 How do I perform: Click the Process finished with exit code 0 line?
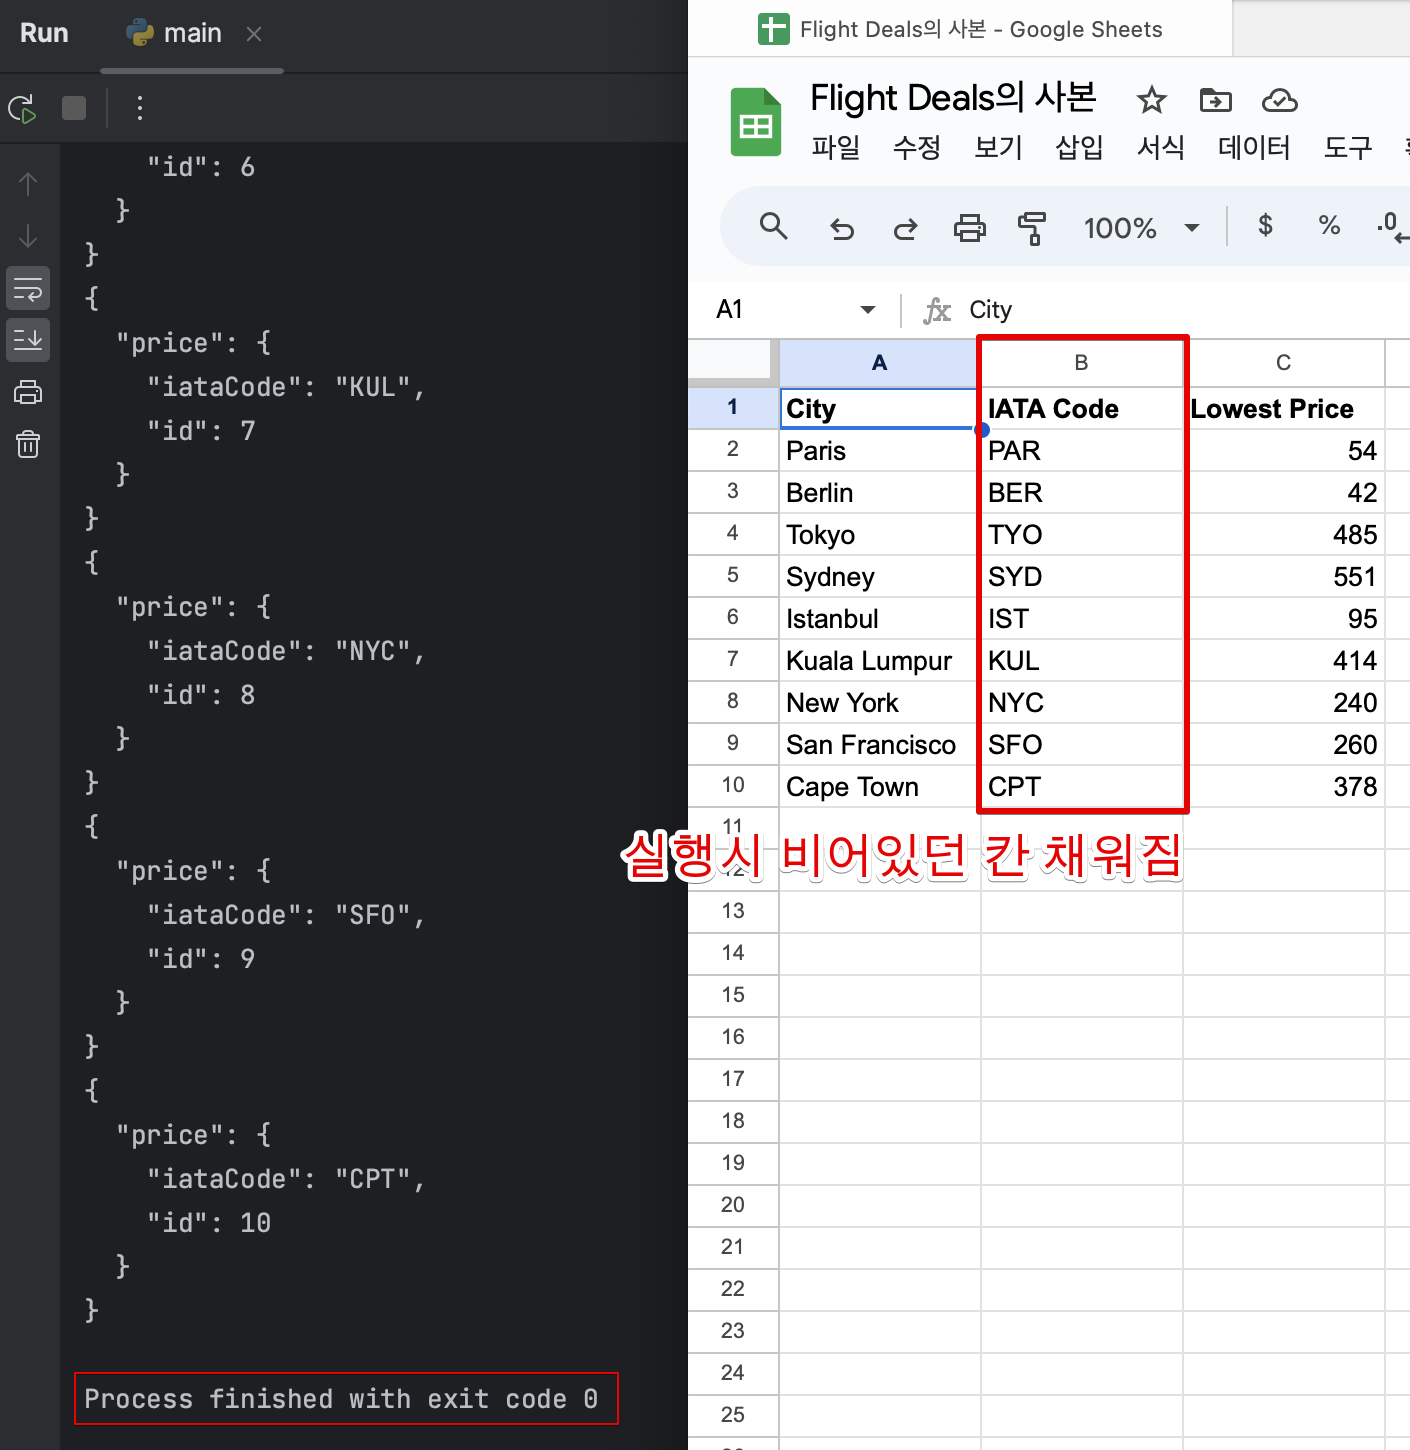[x=342, y=1399]
